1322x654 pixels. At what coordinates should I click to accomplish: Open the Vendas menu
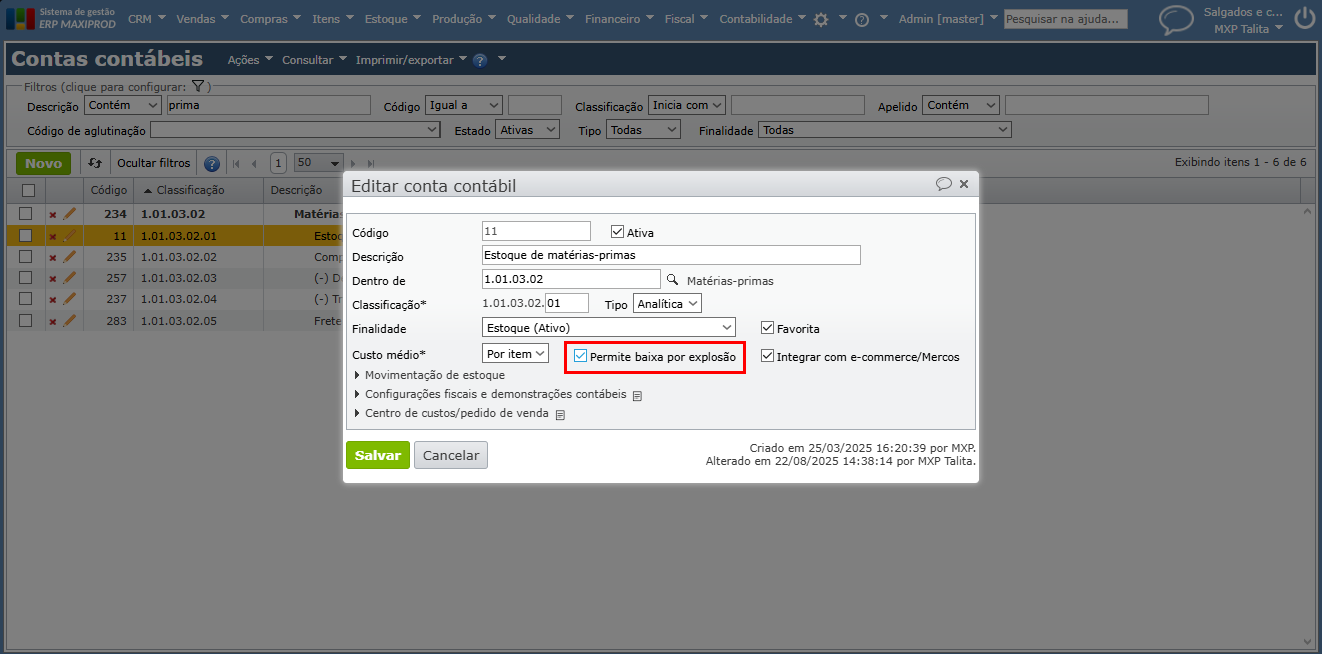coord(202,19)
